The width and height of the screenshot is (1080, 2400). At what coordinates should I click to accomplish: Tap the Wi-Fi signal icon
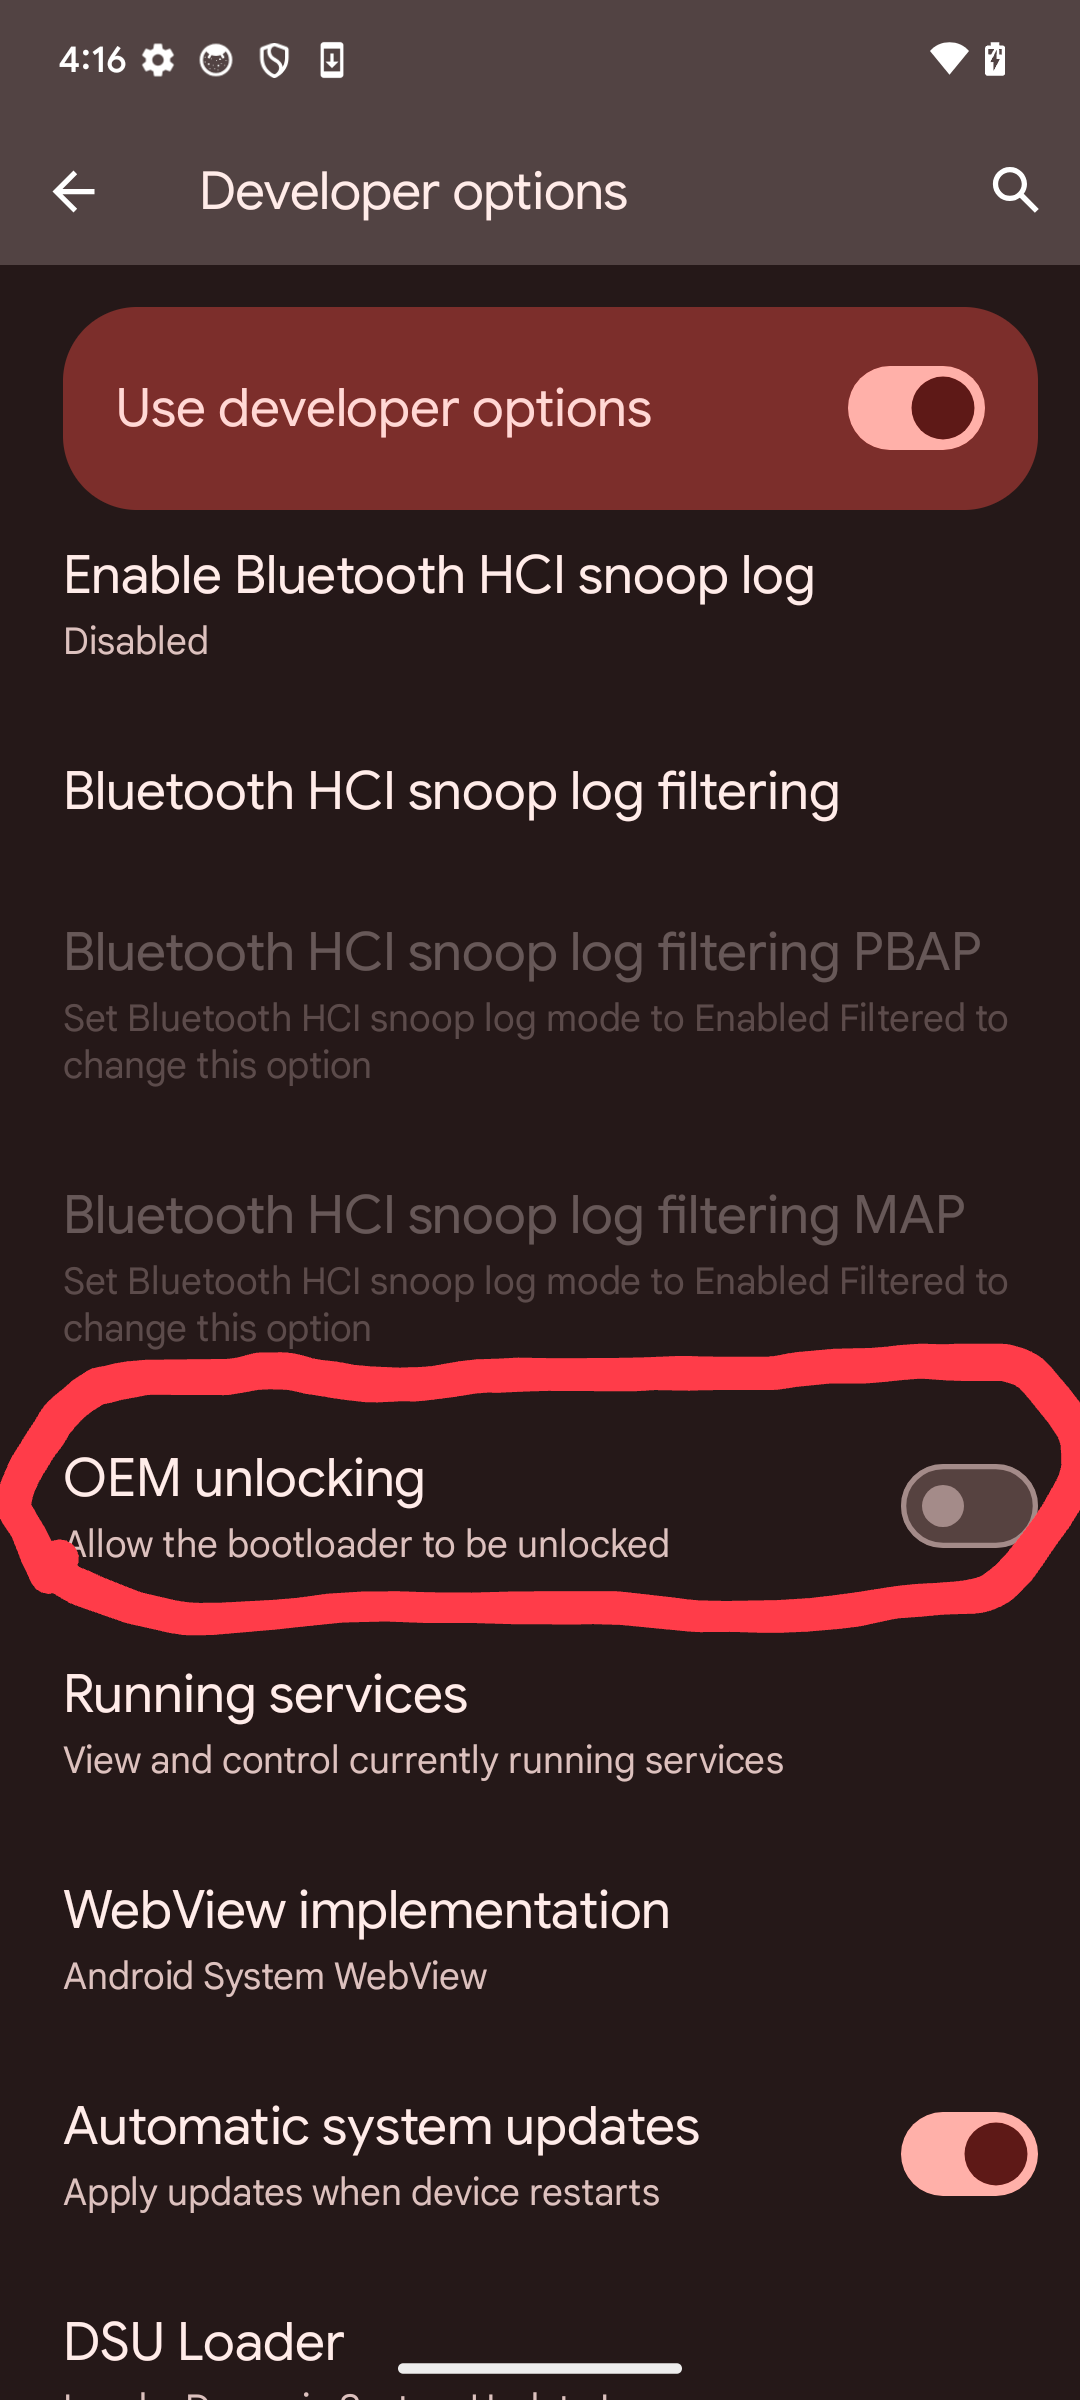(948, 59)
